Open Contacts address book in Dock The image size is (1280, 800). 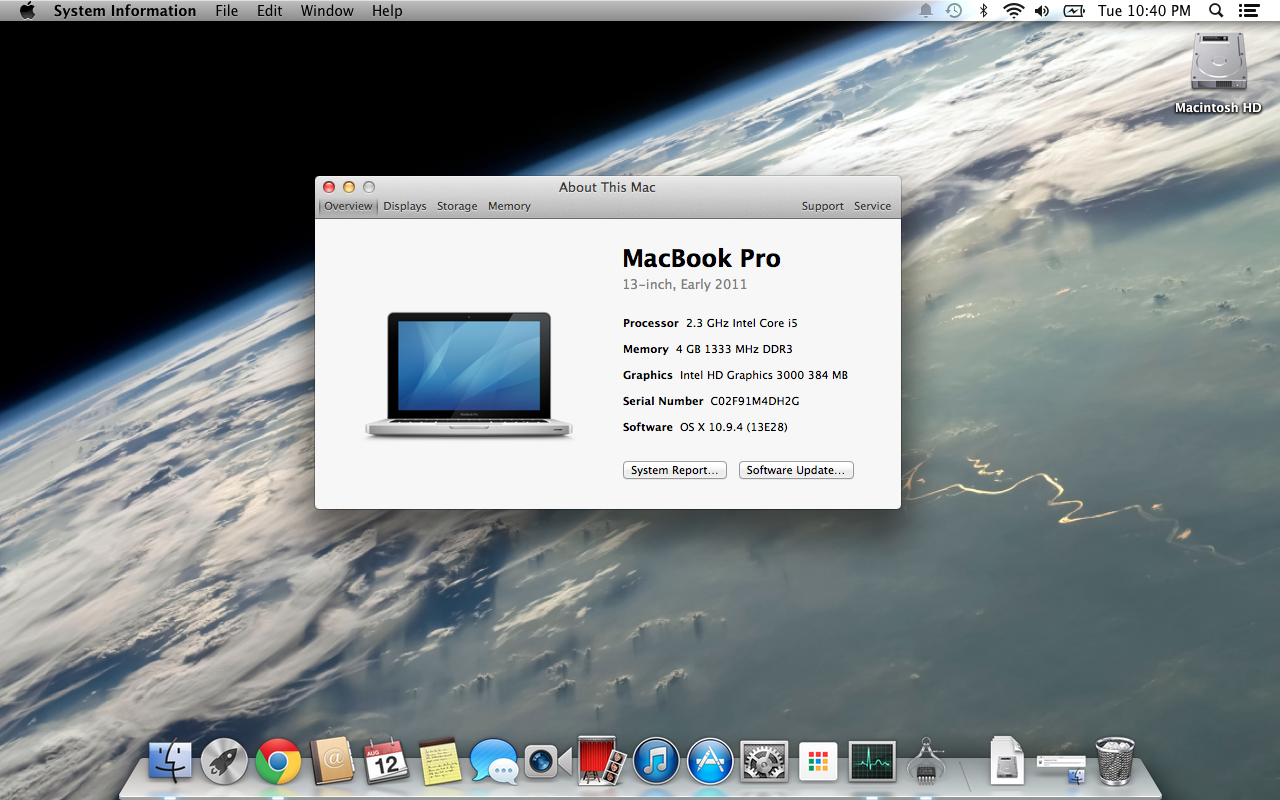[x=332, y=763]
